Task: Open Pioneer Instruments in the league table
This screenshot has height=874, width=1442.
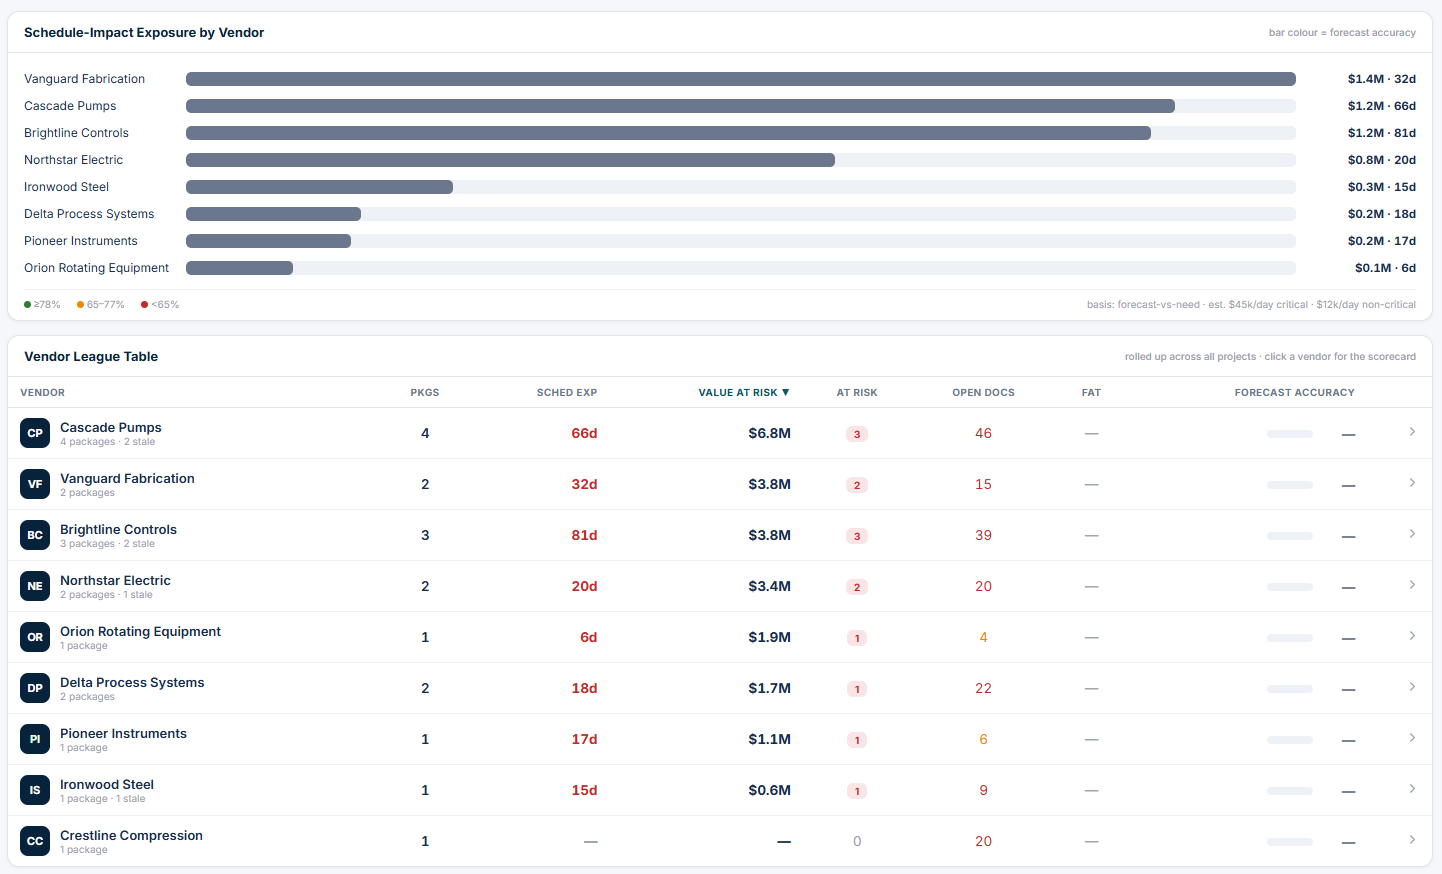Action: click(x=123, y=733)
